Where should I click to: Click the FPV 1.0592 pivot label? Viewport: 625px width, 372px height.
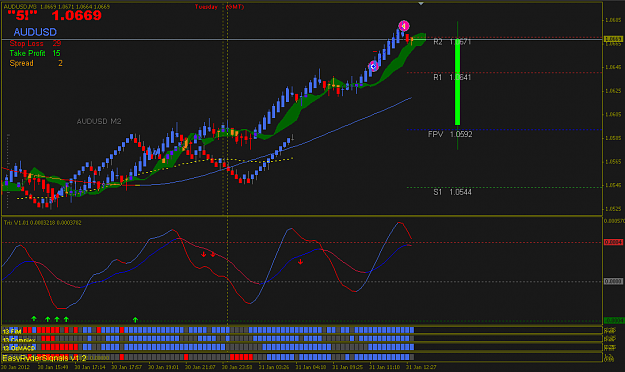coord(450,134)
